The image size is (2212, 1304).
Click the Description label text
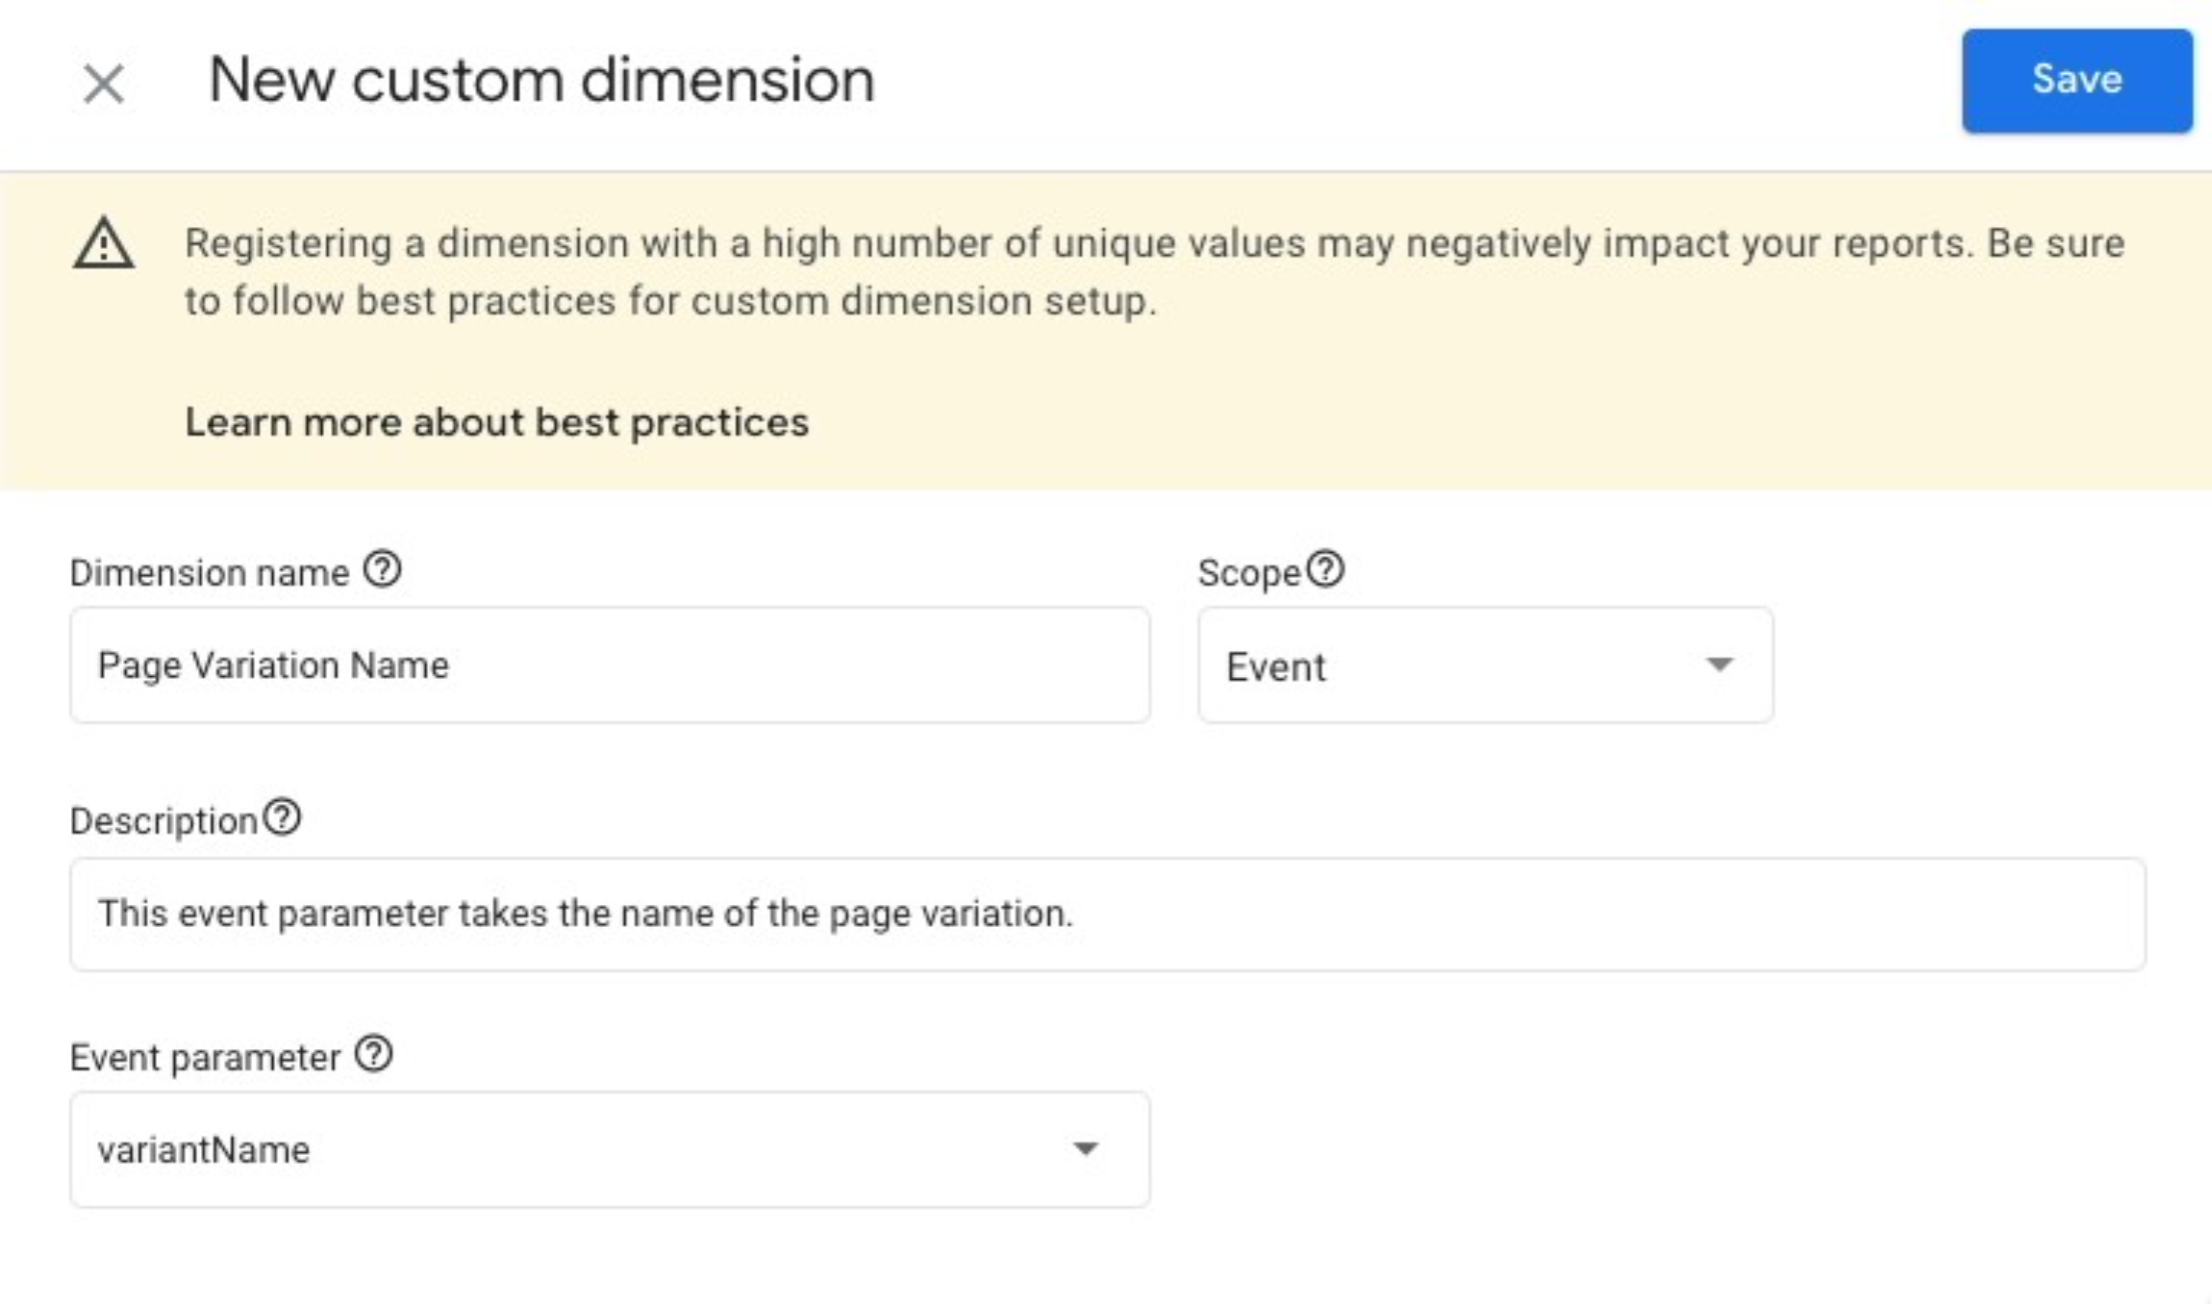click(164, 821)
